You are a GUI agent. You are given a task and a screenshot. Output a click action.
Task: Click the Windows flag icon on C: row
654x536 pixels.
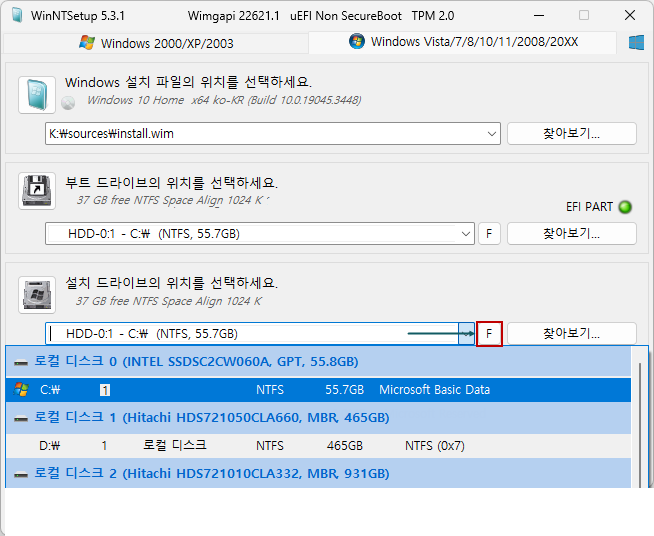click(21, 390)
